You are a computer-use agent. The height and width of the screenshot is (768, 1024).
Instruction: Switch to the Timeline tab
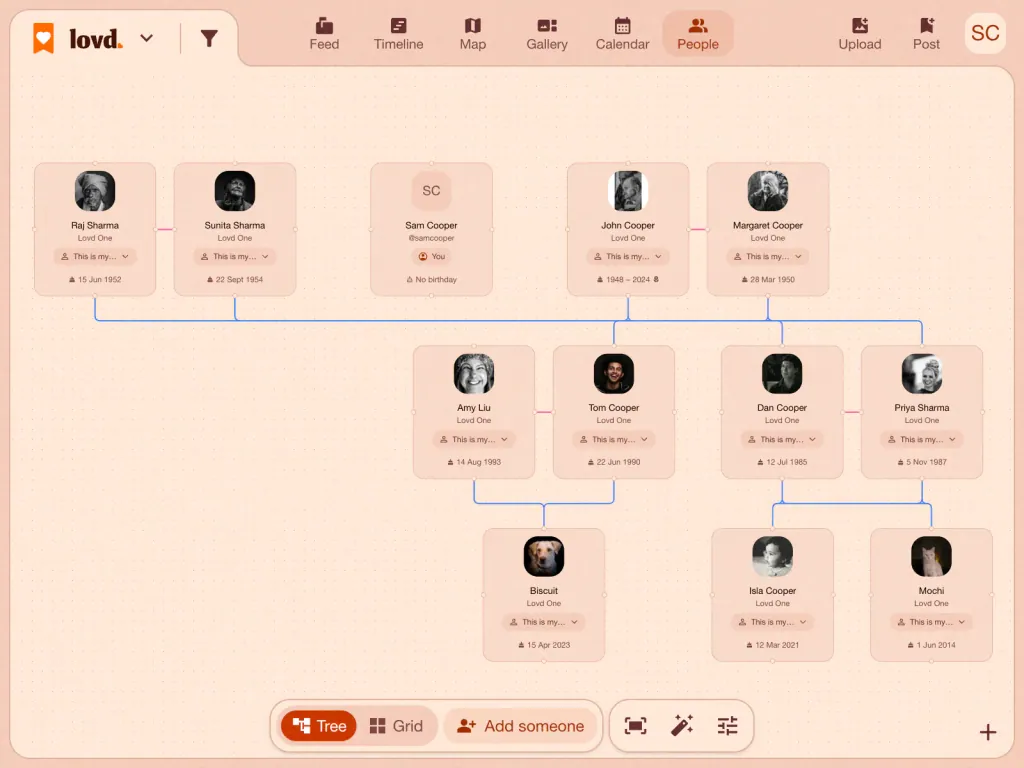click(398, 35)
